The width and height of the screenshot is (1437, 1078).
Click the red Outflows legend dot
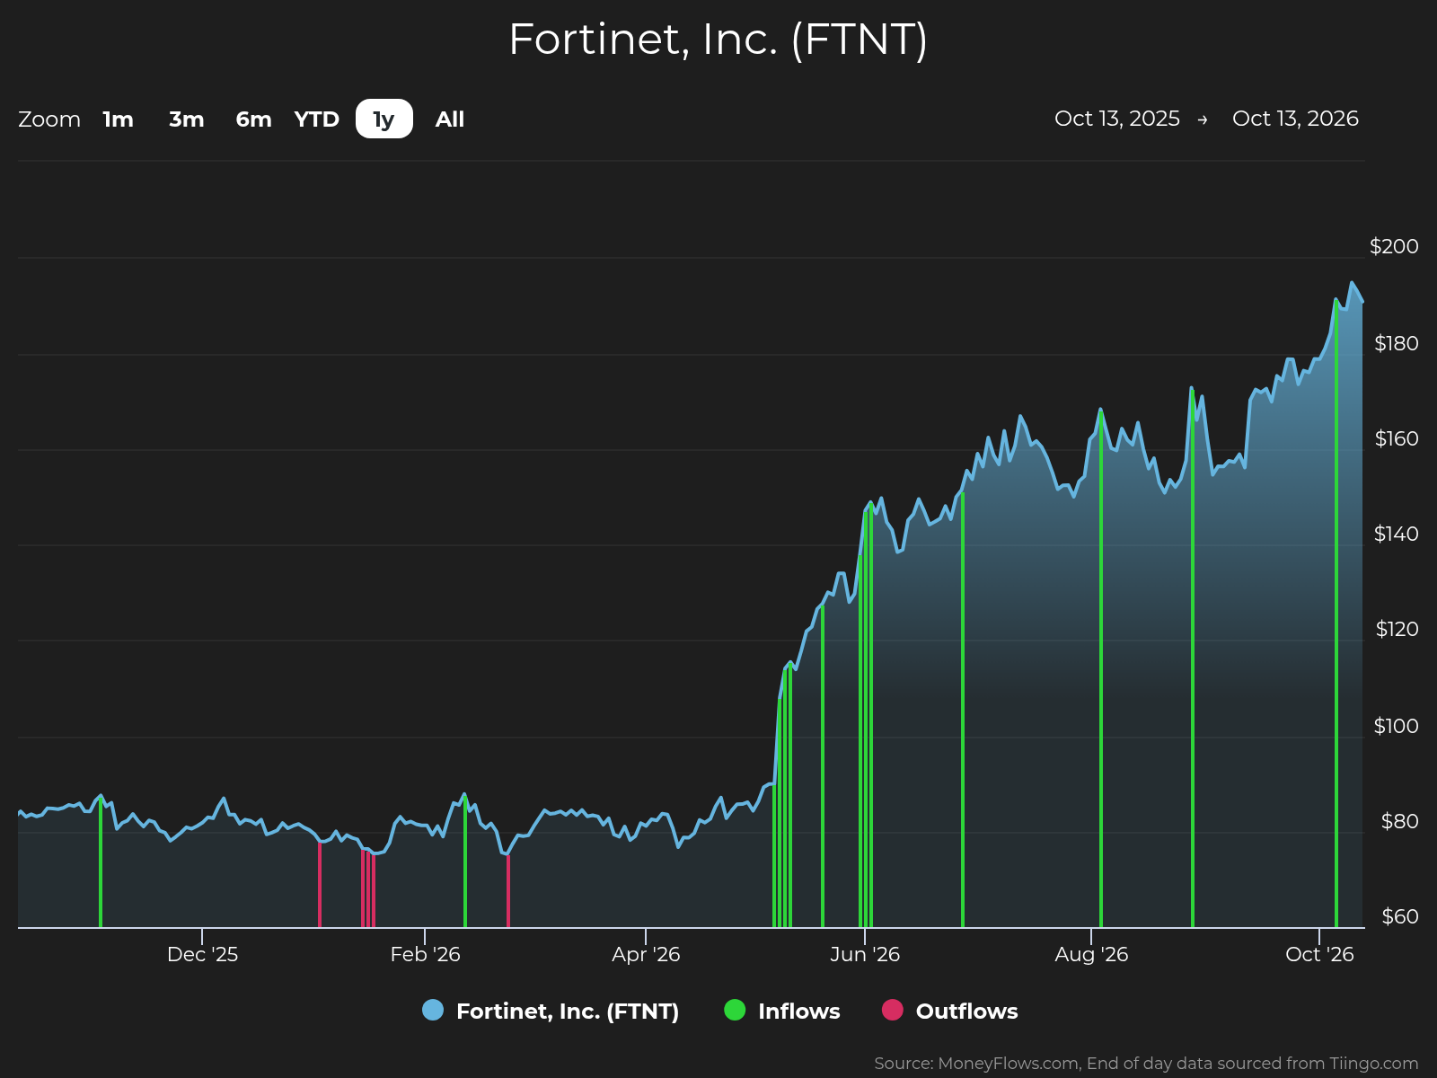892,1010
